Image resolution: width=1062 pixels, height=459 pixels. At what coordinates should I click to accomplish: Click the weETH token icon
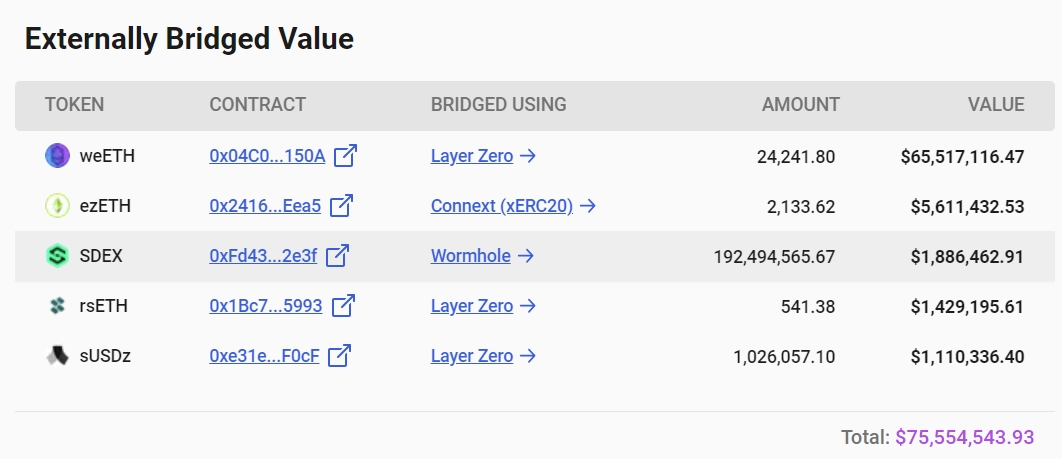pos(57,156)
